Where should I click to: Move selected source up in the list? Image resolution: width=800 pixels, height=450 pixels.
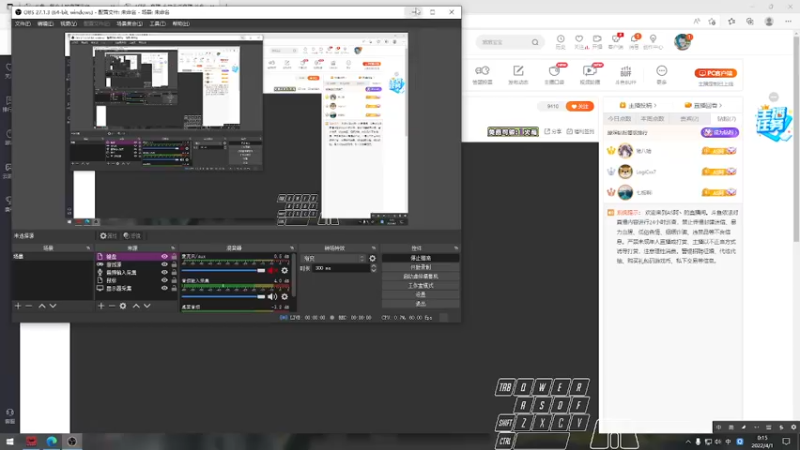point(136,306)
